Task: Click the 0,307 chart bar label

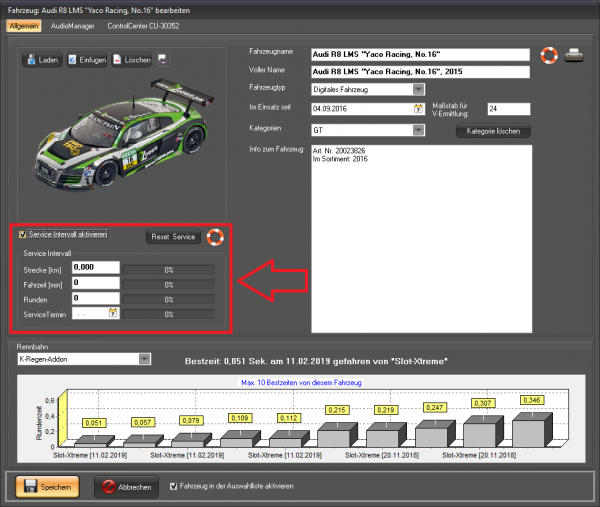Action: [x=483, y=403]
